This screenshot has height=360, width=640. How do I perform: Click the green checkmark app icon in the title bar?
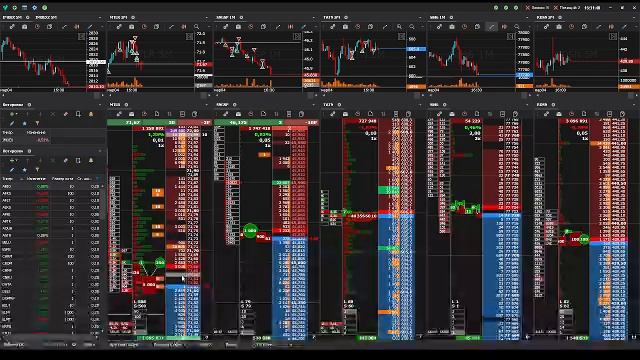click(5, 8)
